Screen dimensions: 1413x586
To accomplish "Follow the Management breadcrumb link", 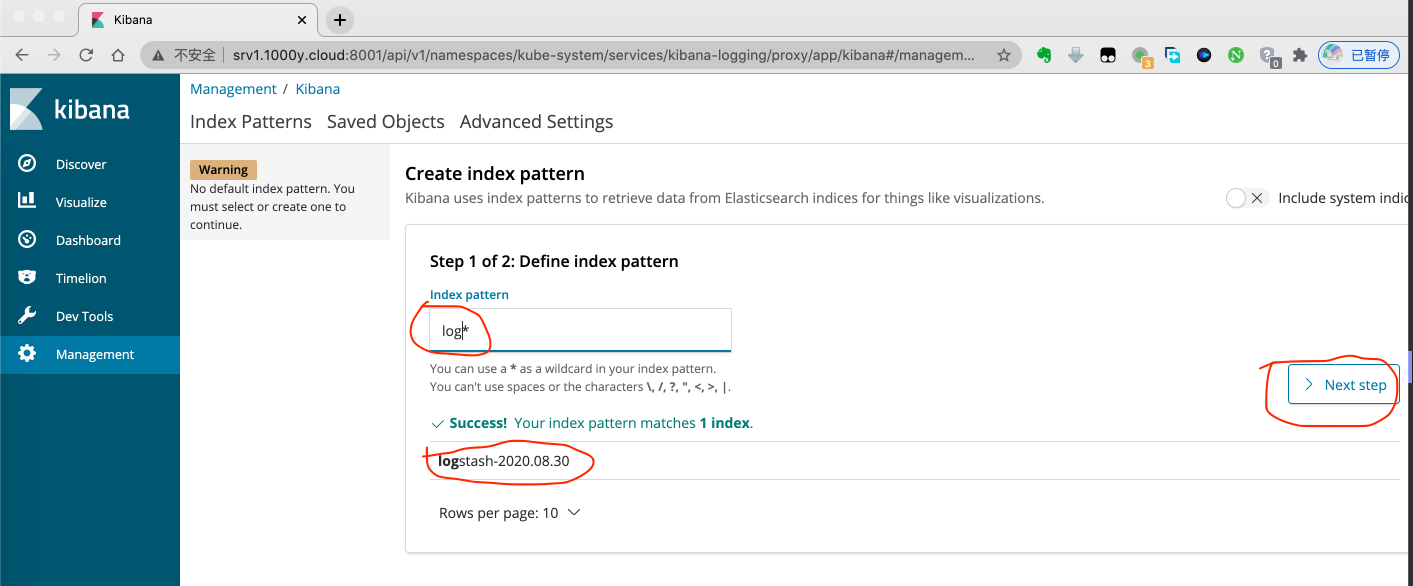I will click(233, 89).
